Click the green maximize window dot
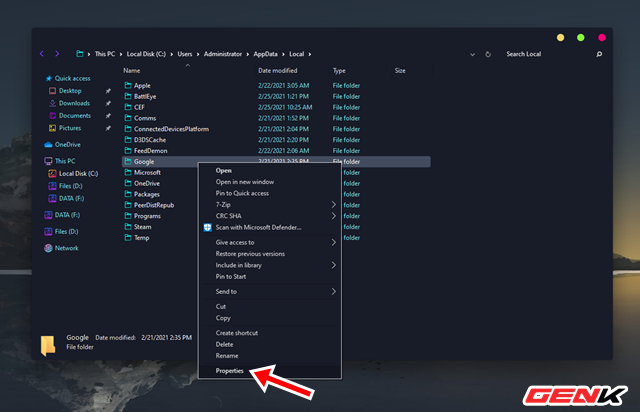Image resolution: width=640 pixels, height=412 pixels. tap(580, 38)
